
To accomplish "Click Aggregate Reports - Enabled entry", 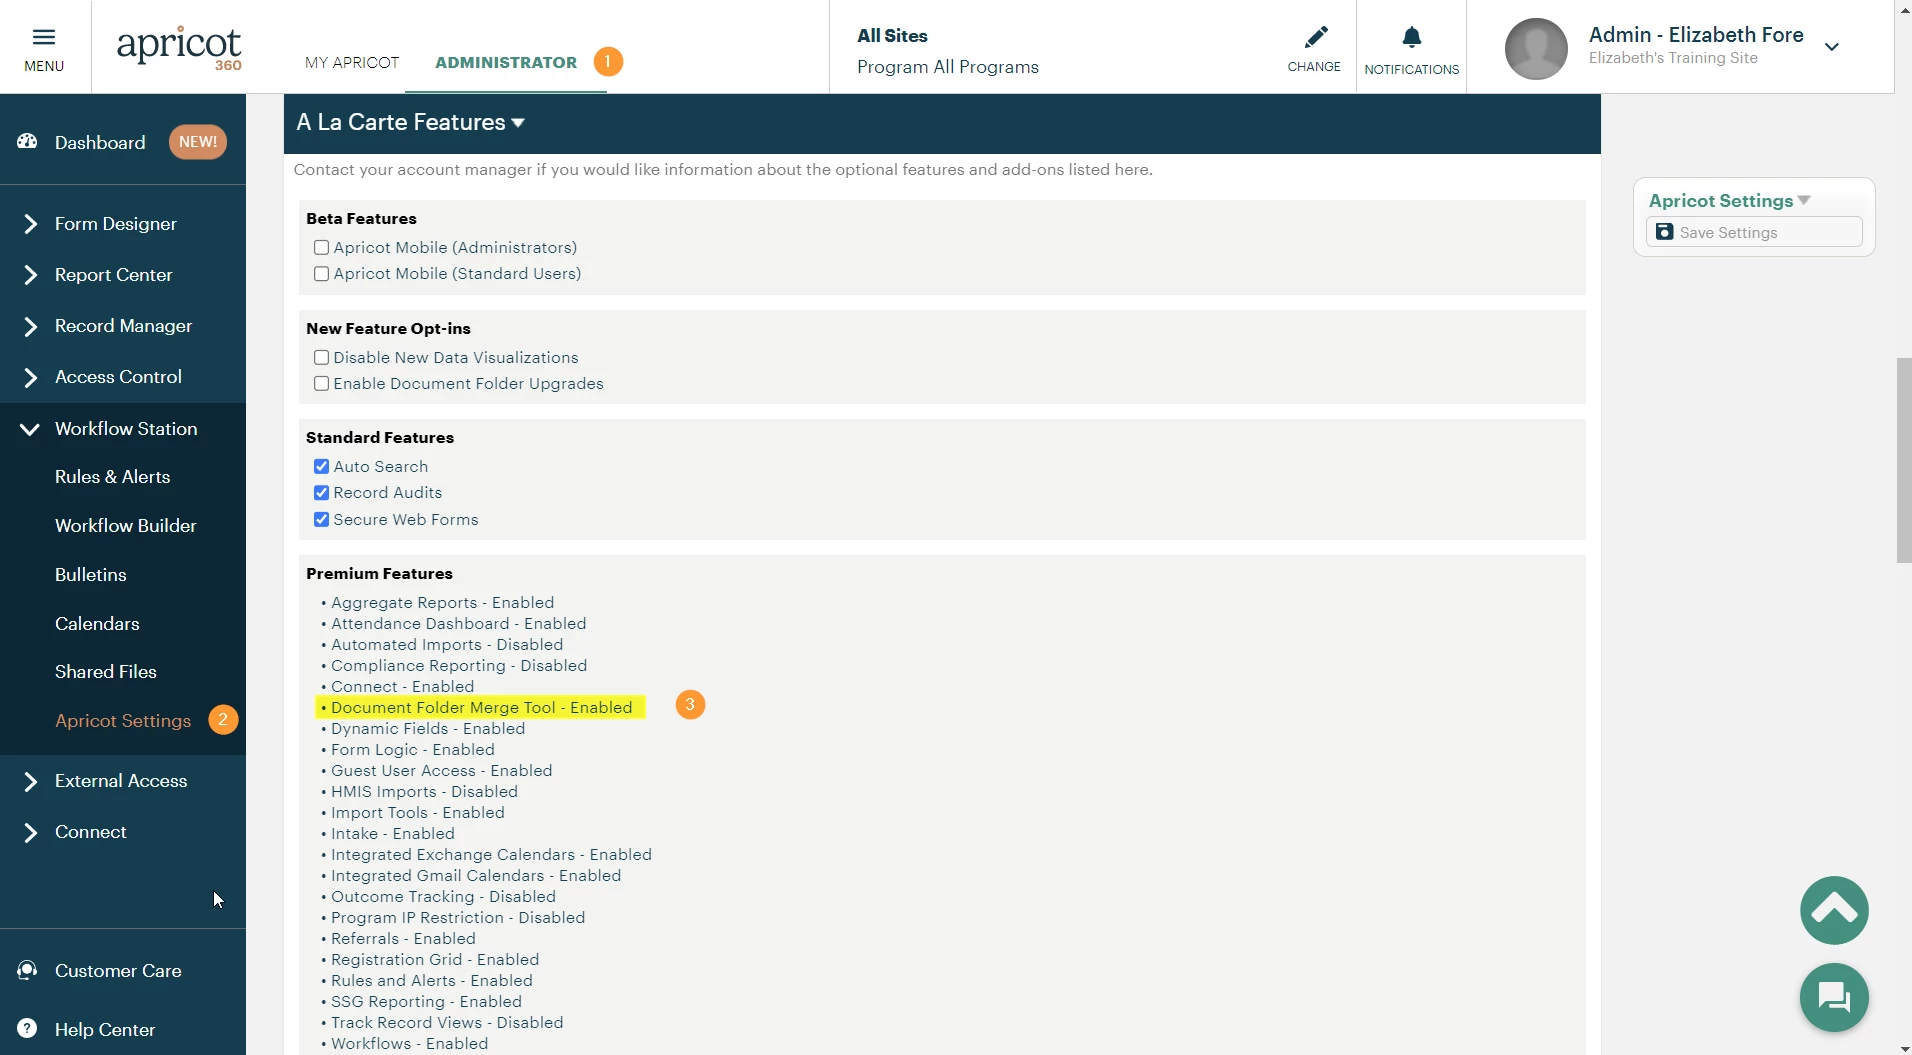I will 443,603.
